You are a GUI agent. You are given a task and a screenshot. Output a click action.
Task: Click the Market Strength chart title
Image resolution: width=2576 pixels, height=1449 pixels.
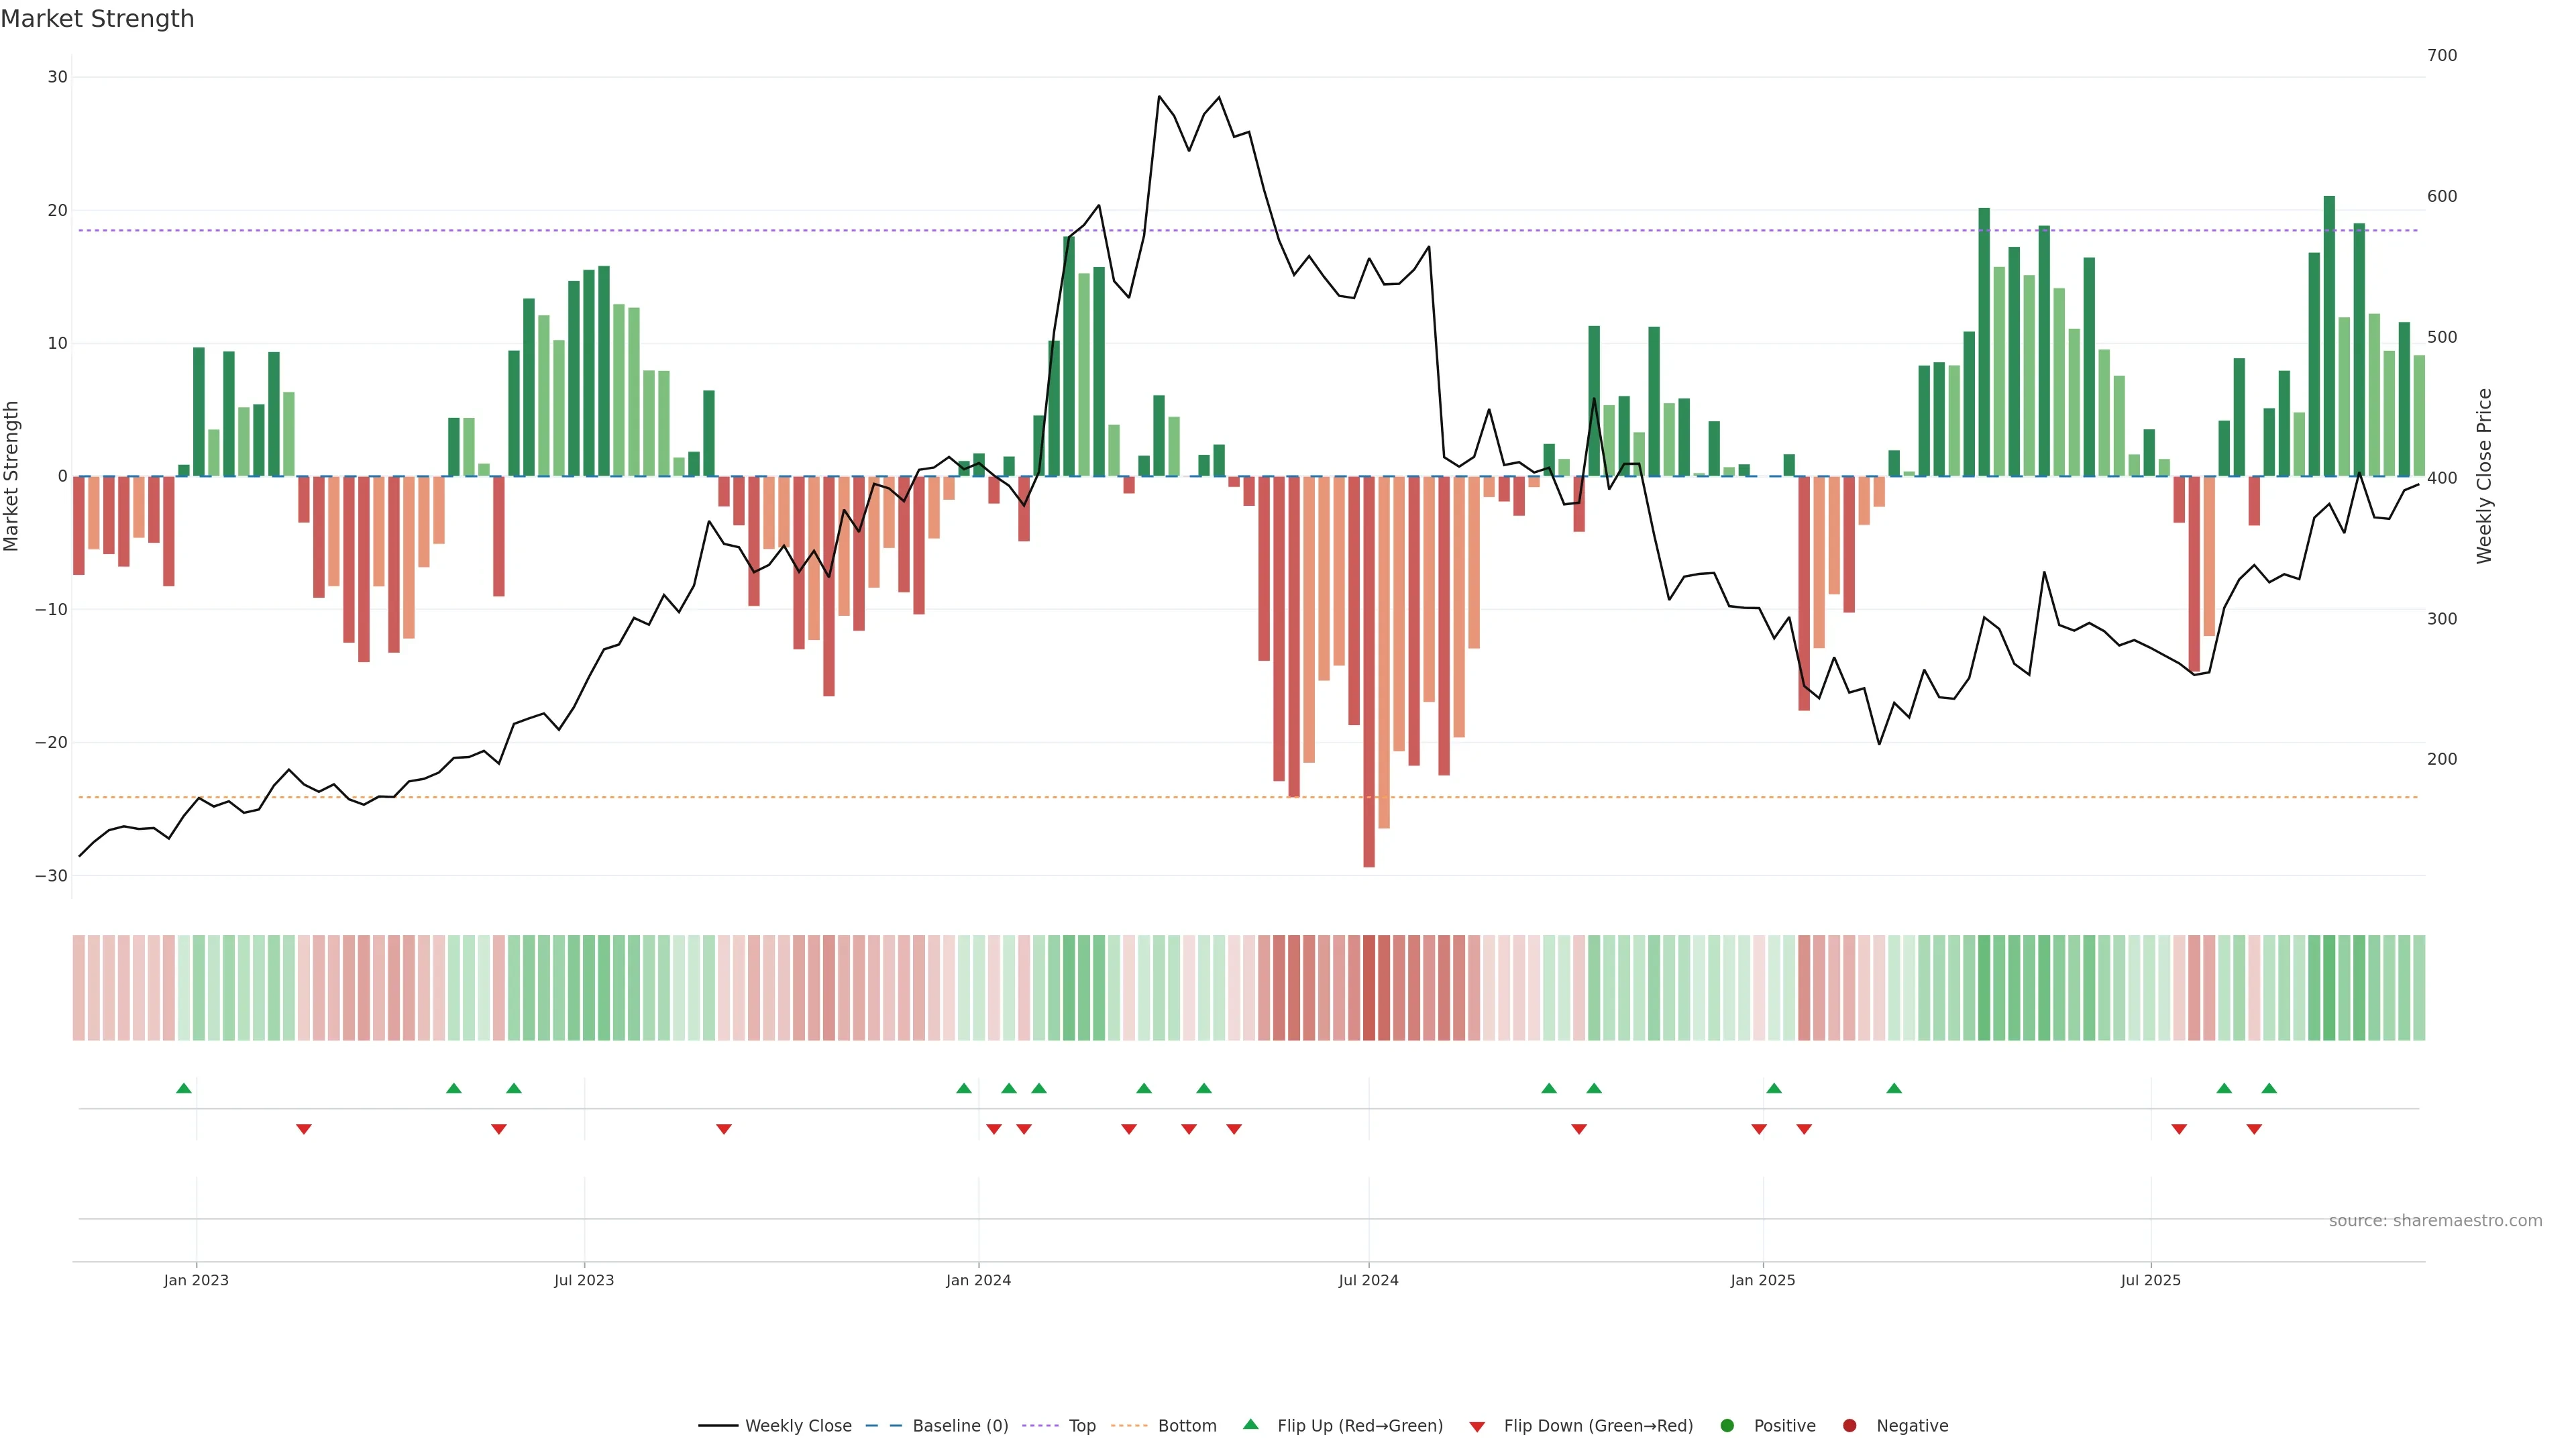(97, 19)
